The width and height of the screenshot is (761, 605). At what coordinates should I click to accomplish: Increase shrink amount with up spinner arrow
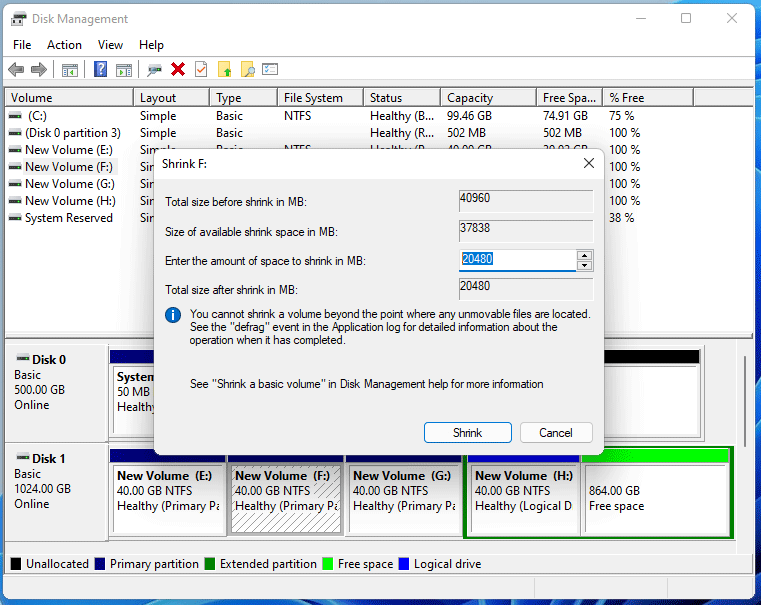tap(584, 255)
